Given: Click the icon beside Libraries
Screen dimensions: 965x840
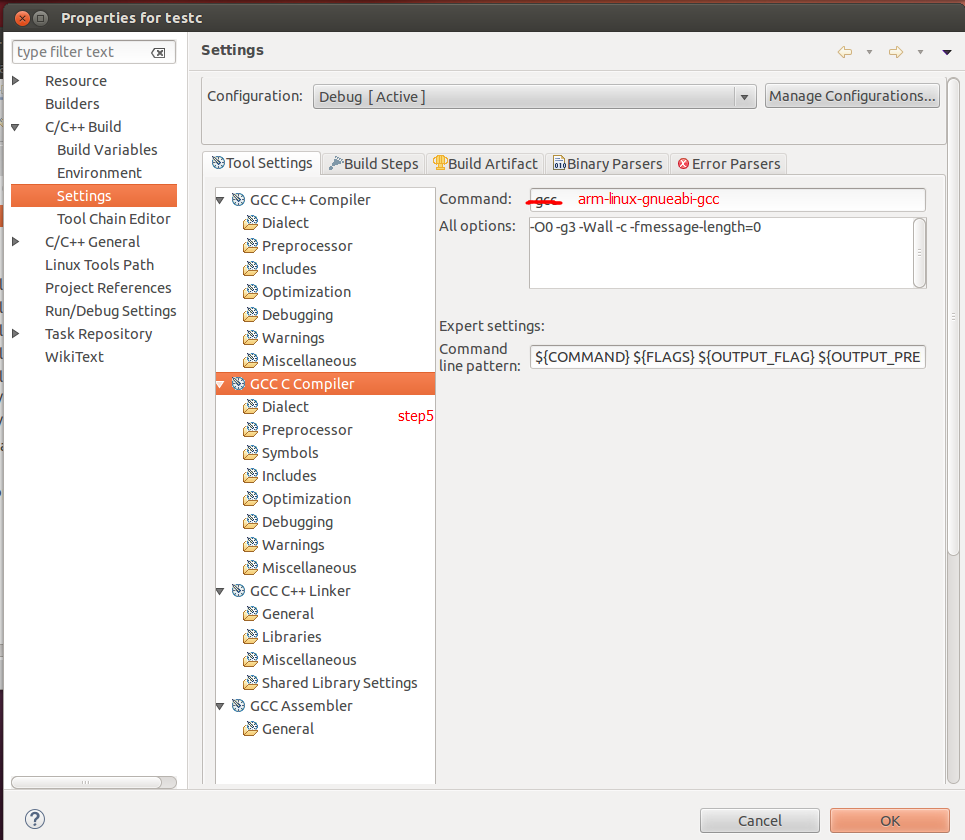Looking at the screenshot, I should click(x=250, y=637).
